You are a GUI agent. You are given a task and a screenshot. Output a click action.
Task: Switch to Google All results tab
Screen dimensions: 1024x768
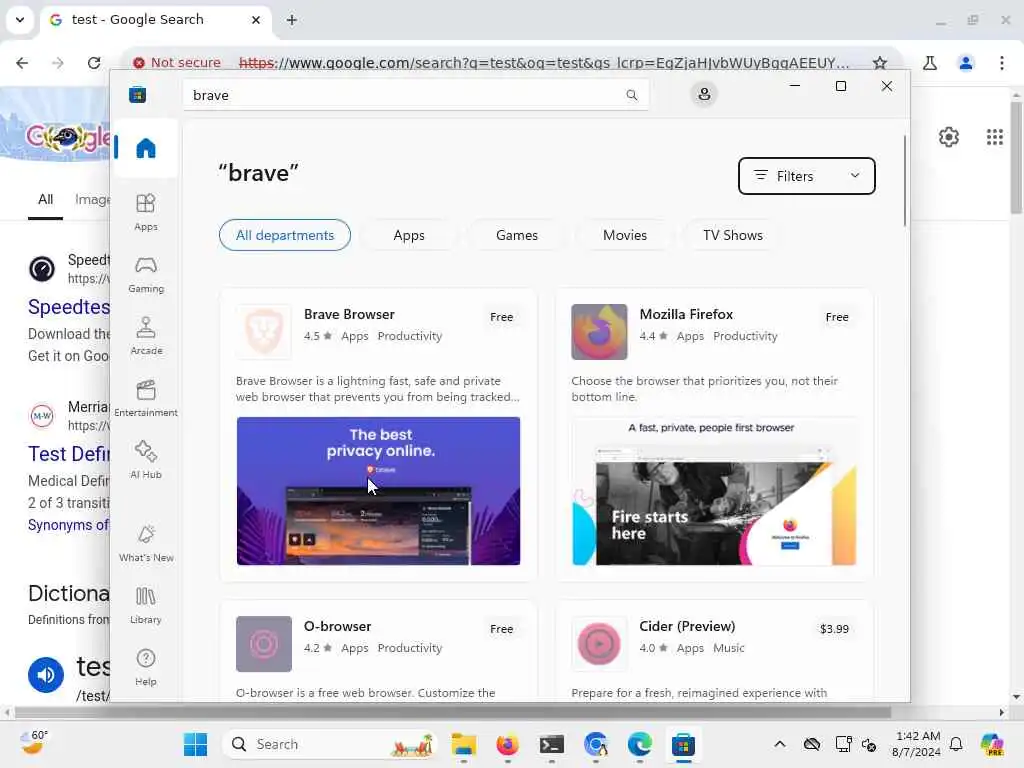pos(45,200)
